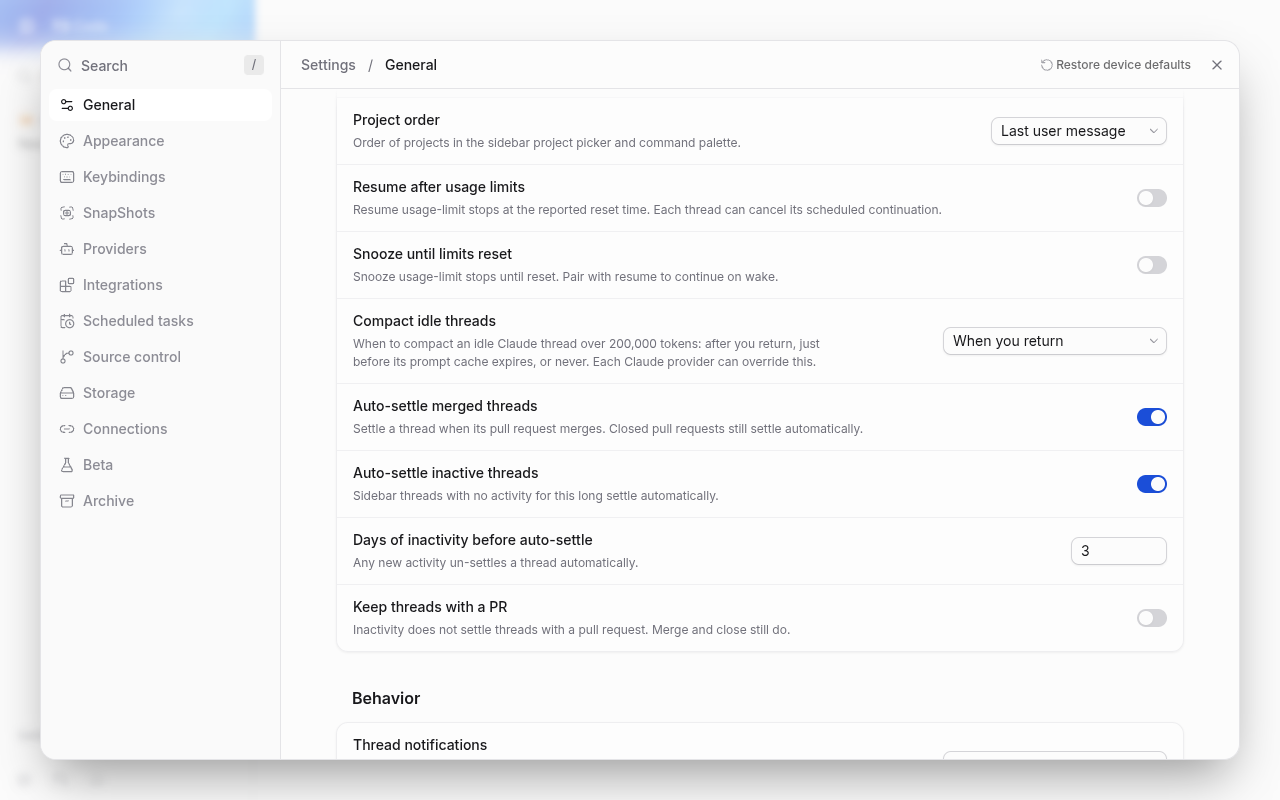Disable Auto-settle inactive threads
The image size is (1280, 800).
point(1152,484)
